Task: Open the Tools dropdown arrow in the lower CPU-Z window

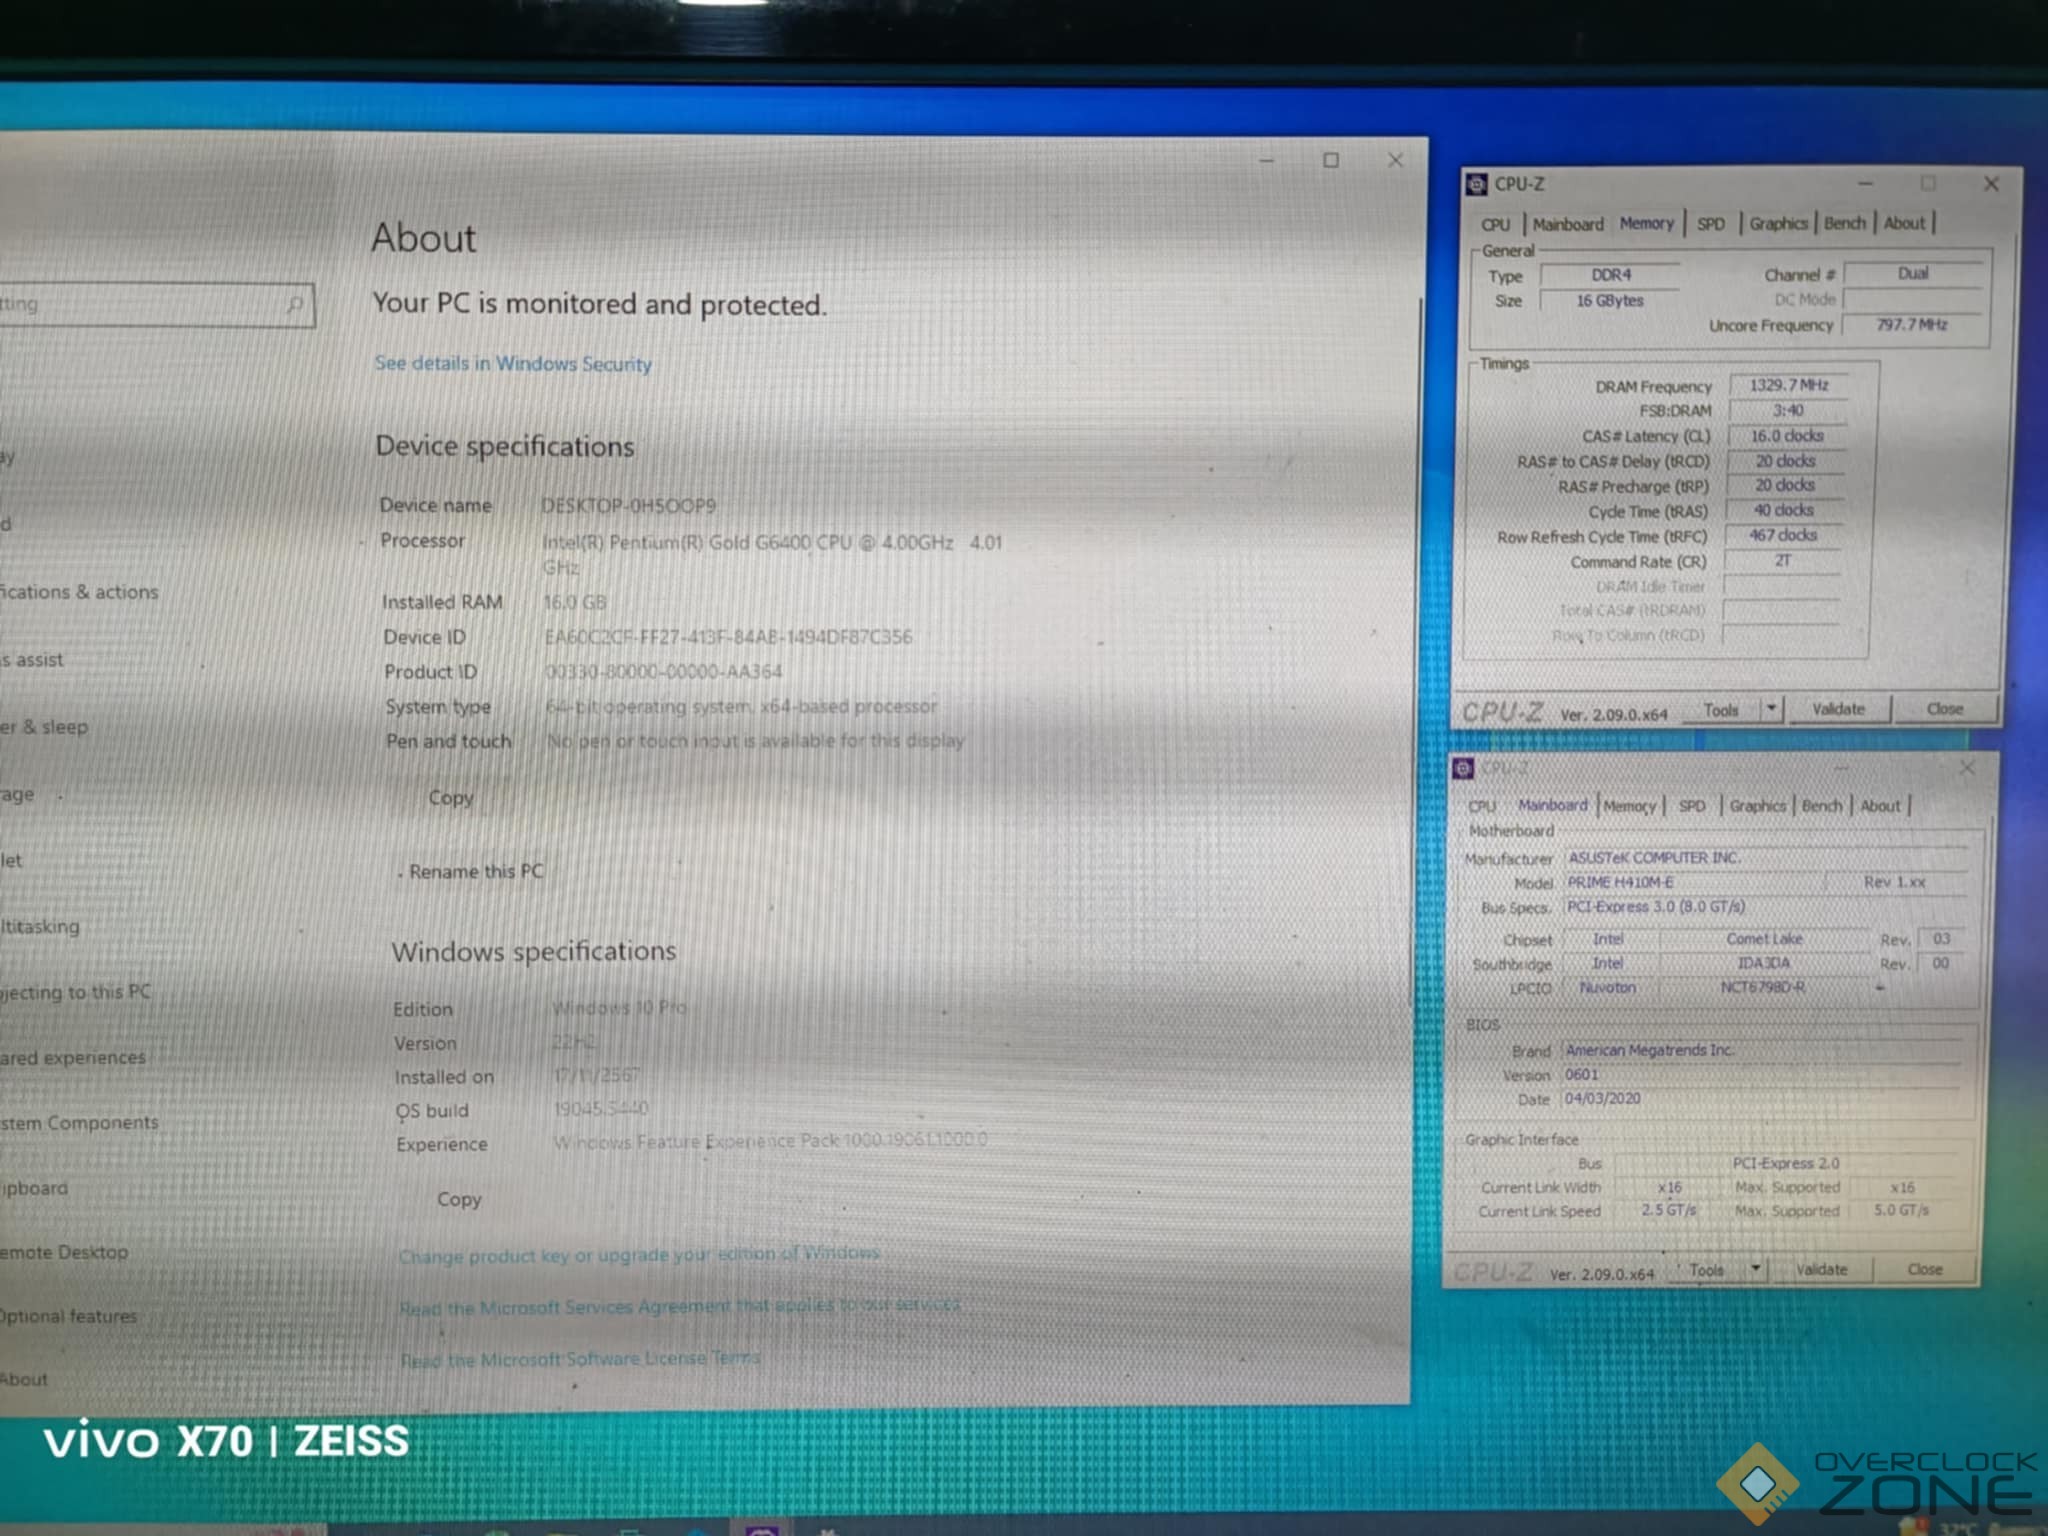Action: 1755,1269
